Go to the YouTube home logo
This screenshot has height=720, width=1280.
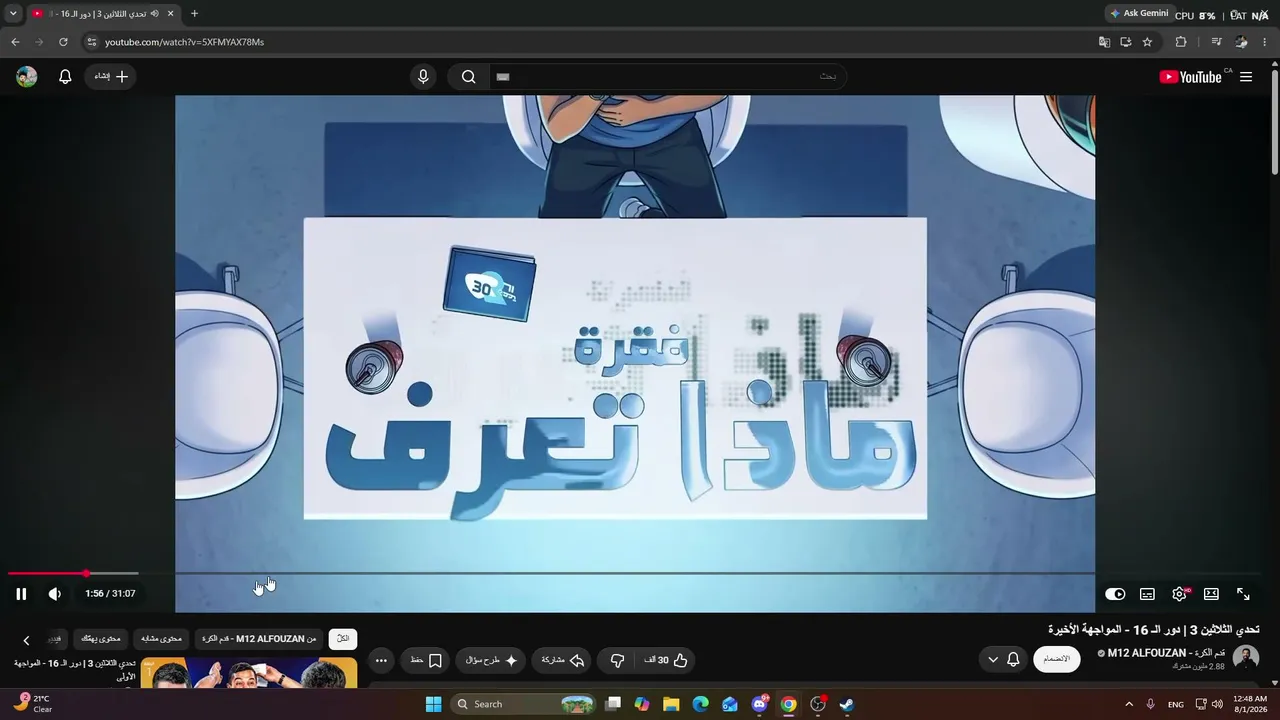(1190, 77)
